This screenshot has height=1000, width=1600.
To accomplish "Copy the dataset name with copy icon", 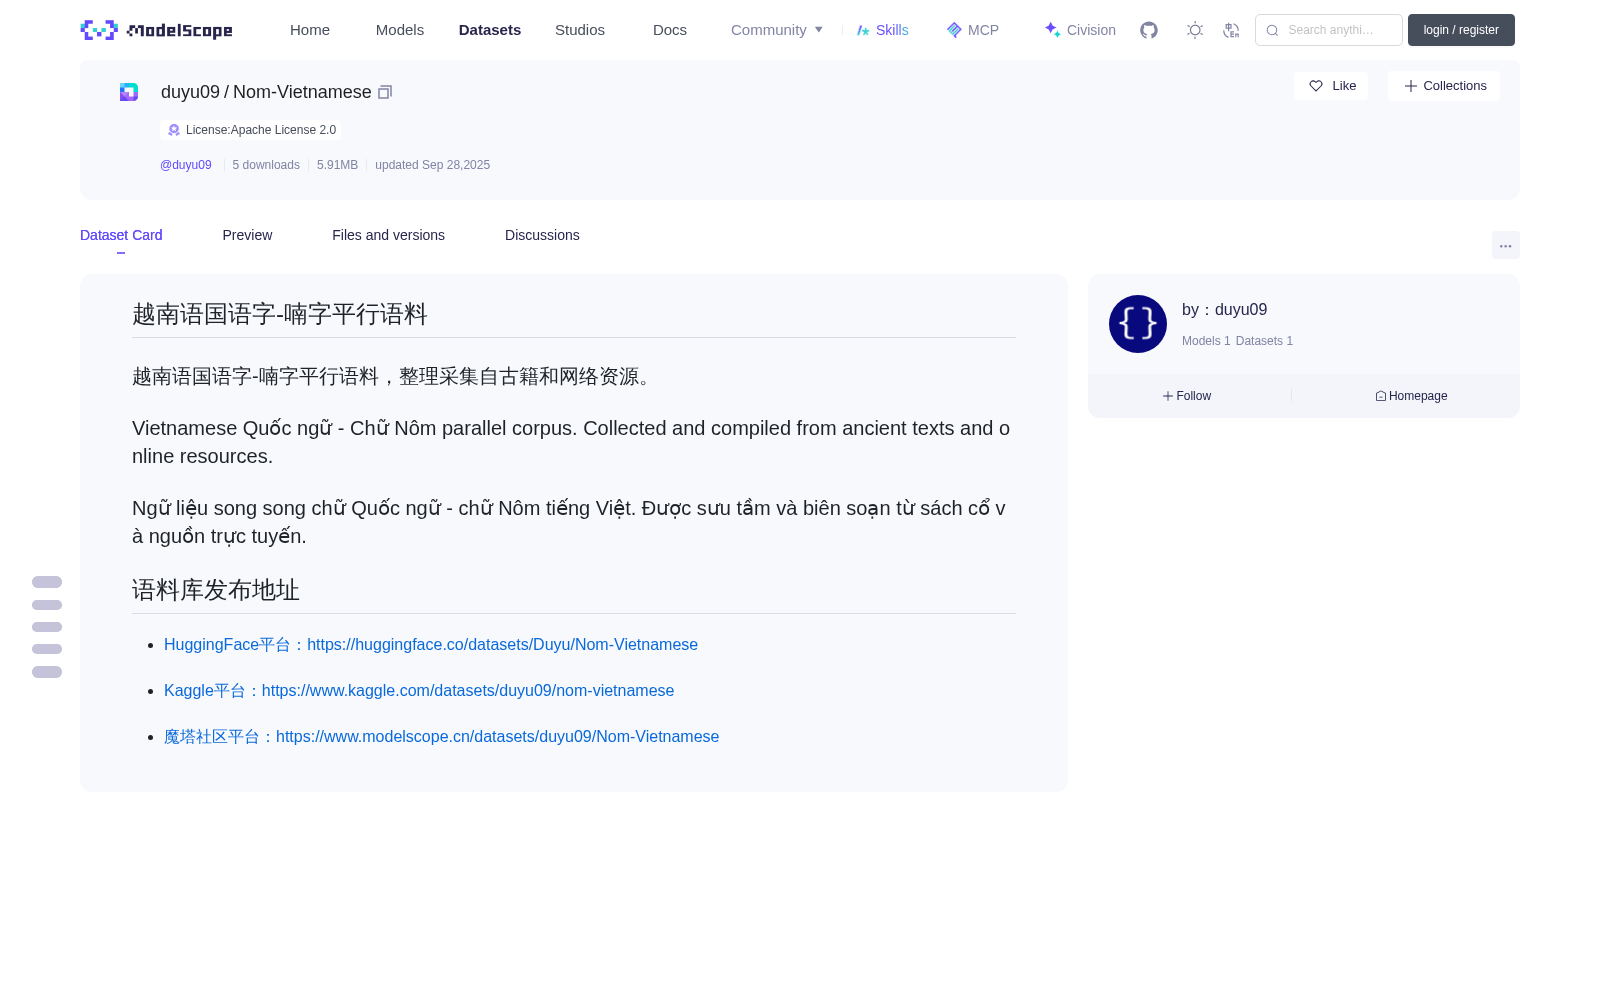I will click(x=385, y=92).
